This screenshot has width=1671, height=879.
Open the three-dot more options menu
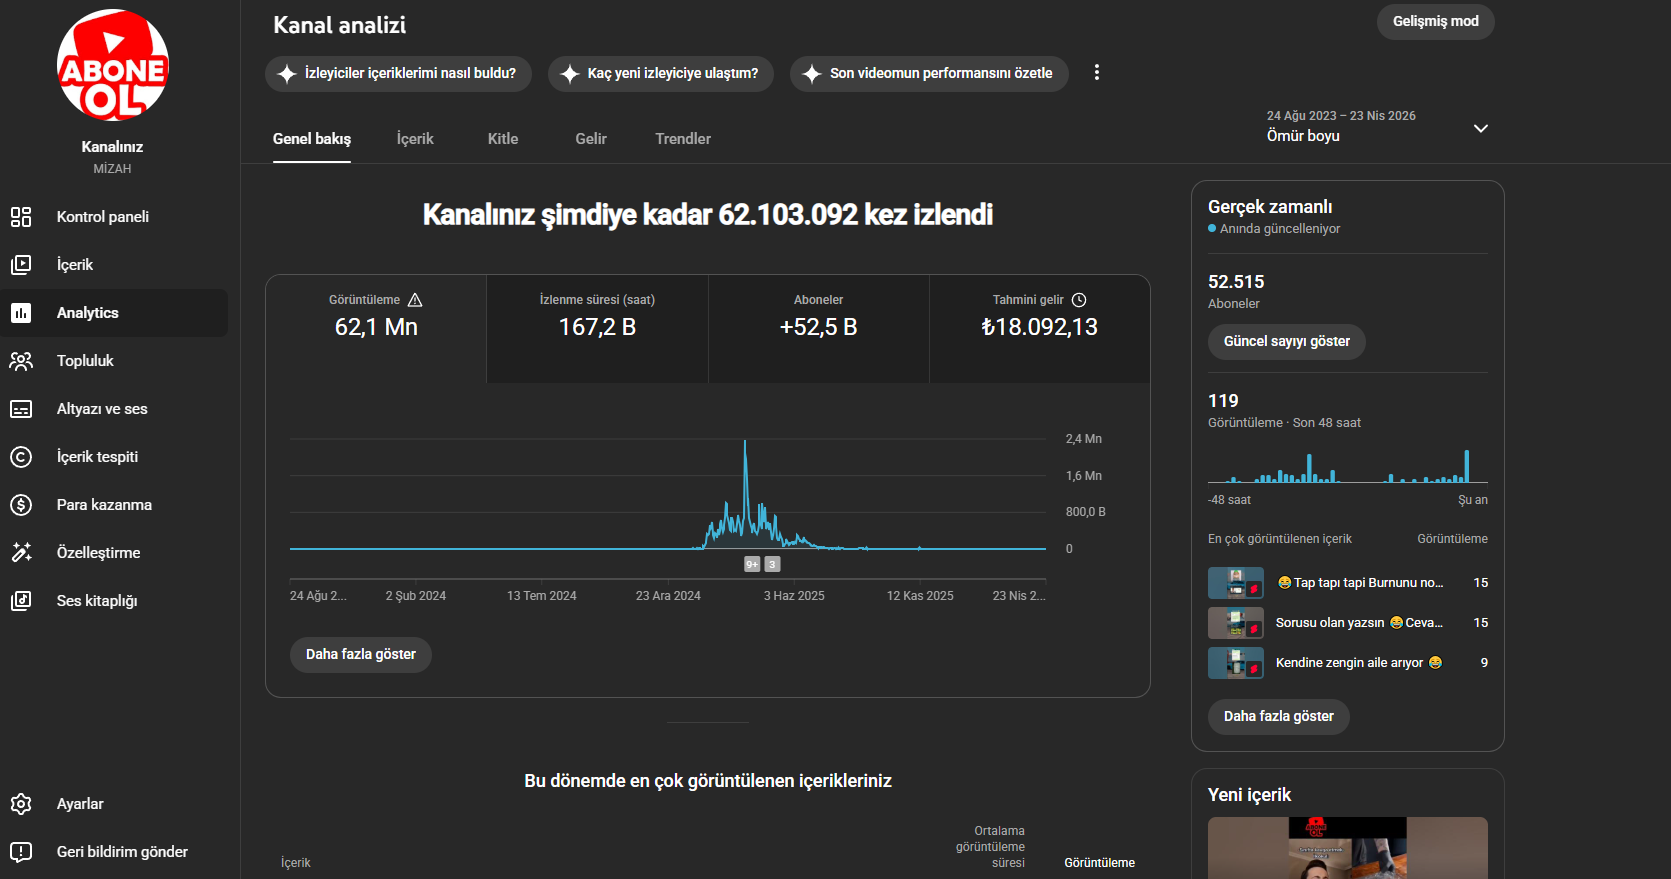pos(1097,73)
